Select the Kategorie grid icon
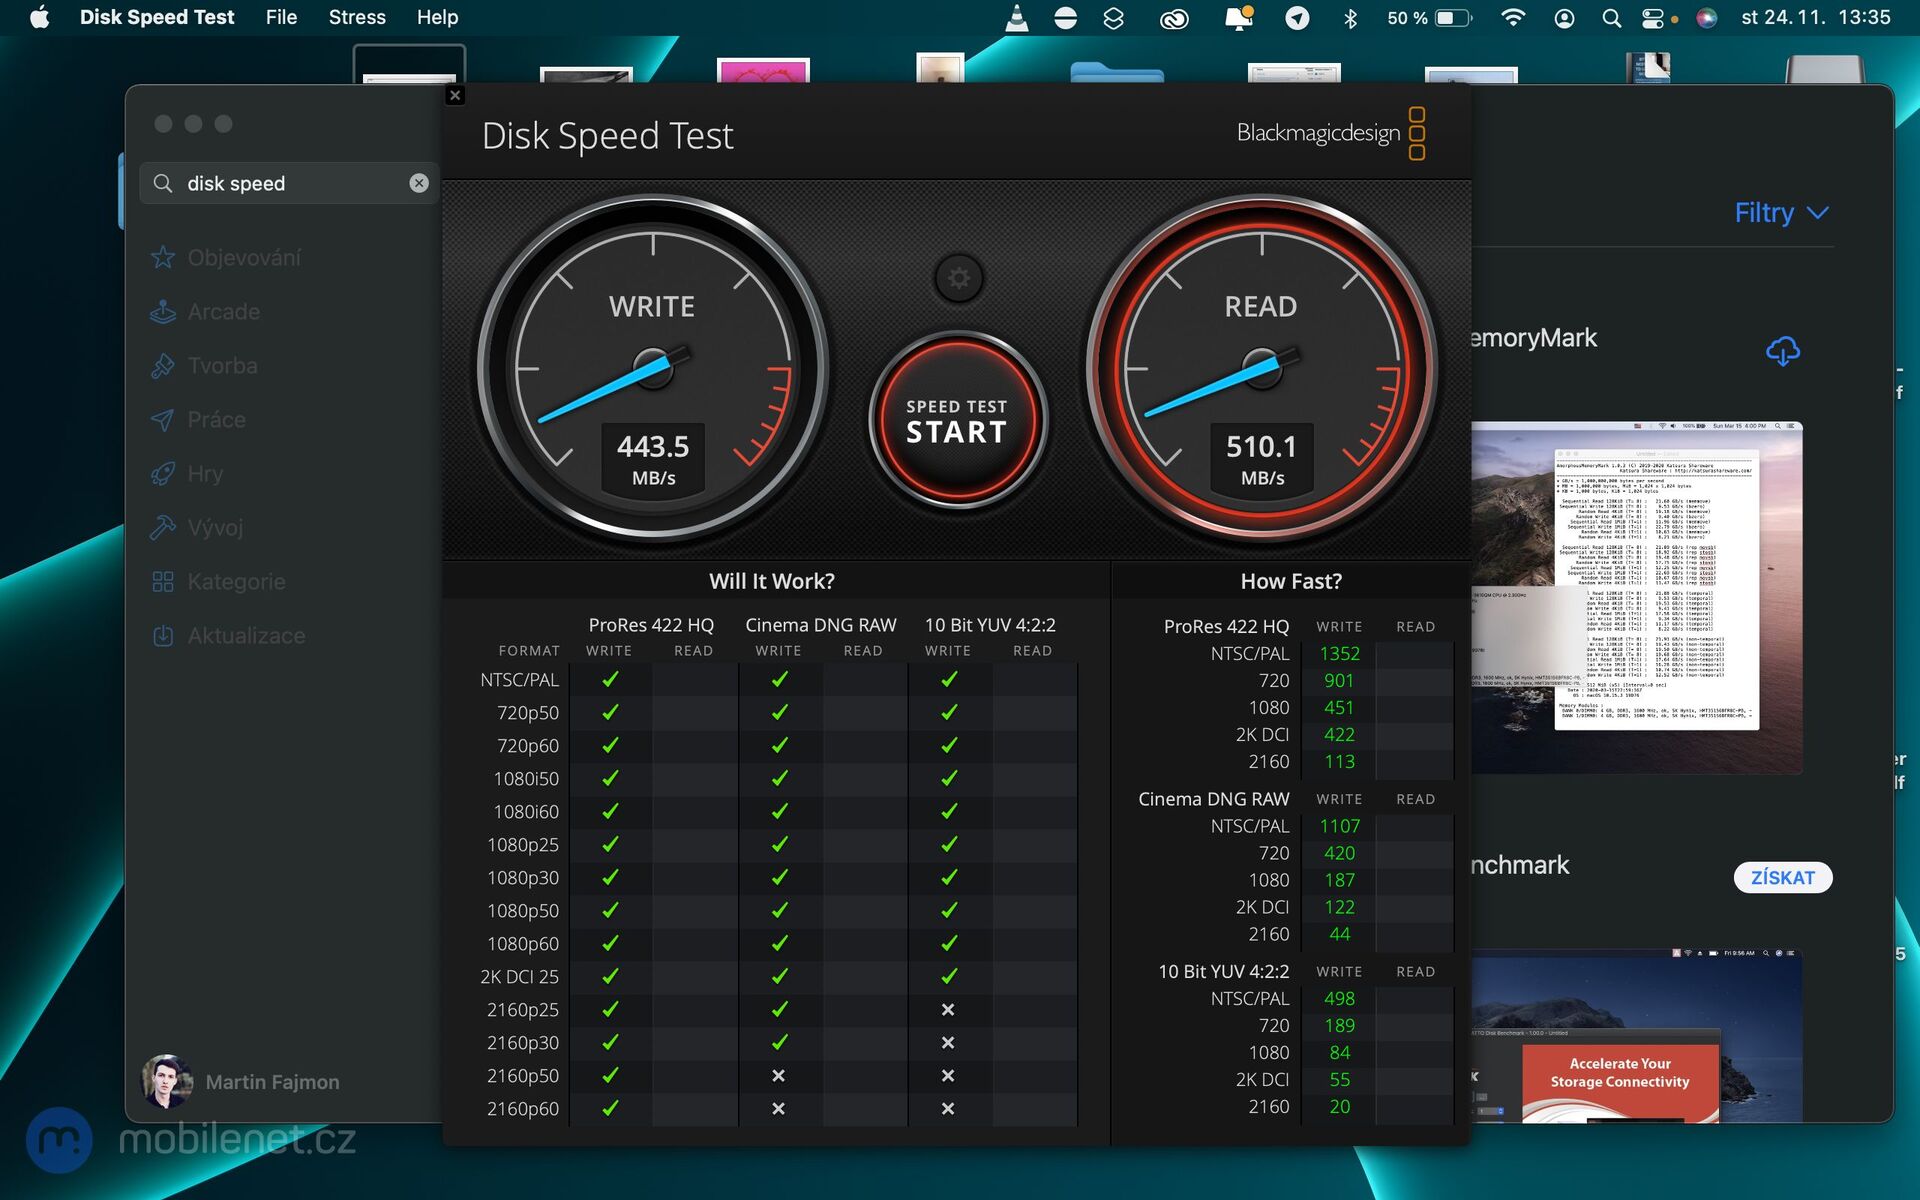1920x1200 pixels. pos(163,581)
